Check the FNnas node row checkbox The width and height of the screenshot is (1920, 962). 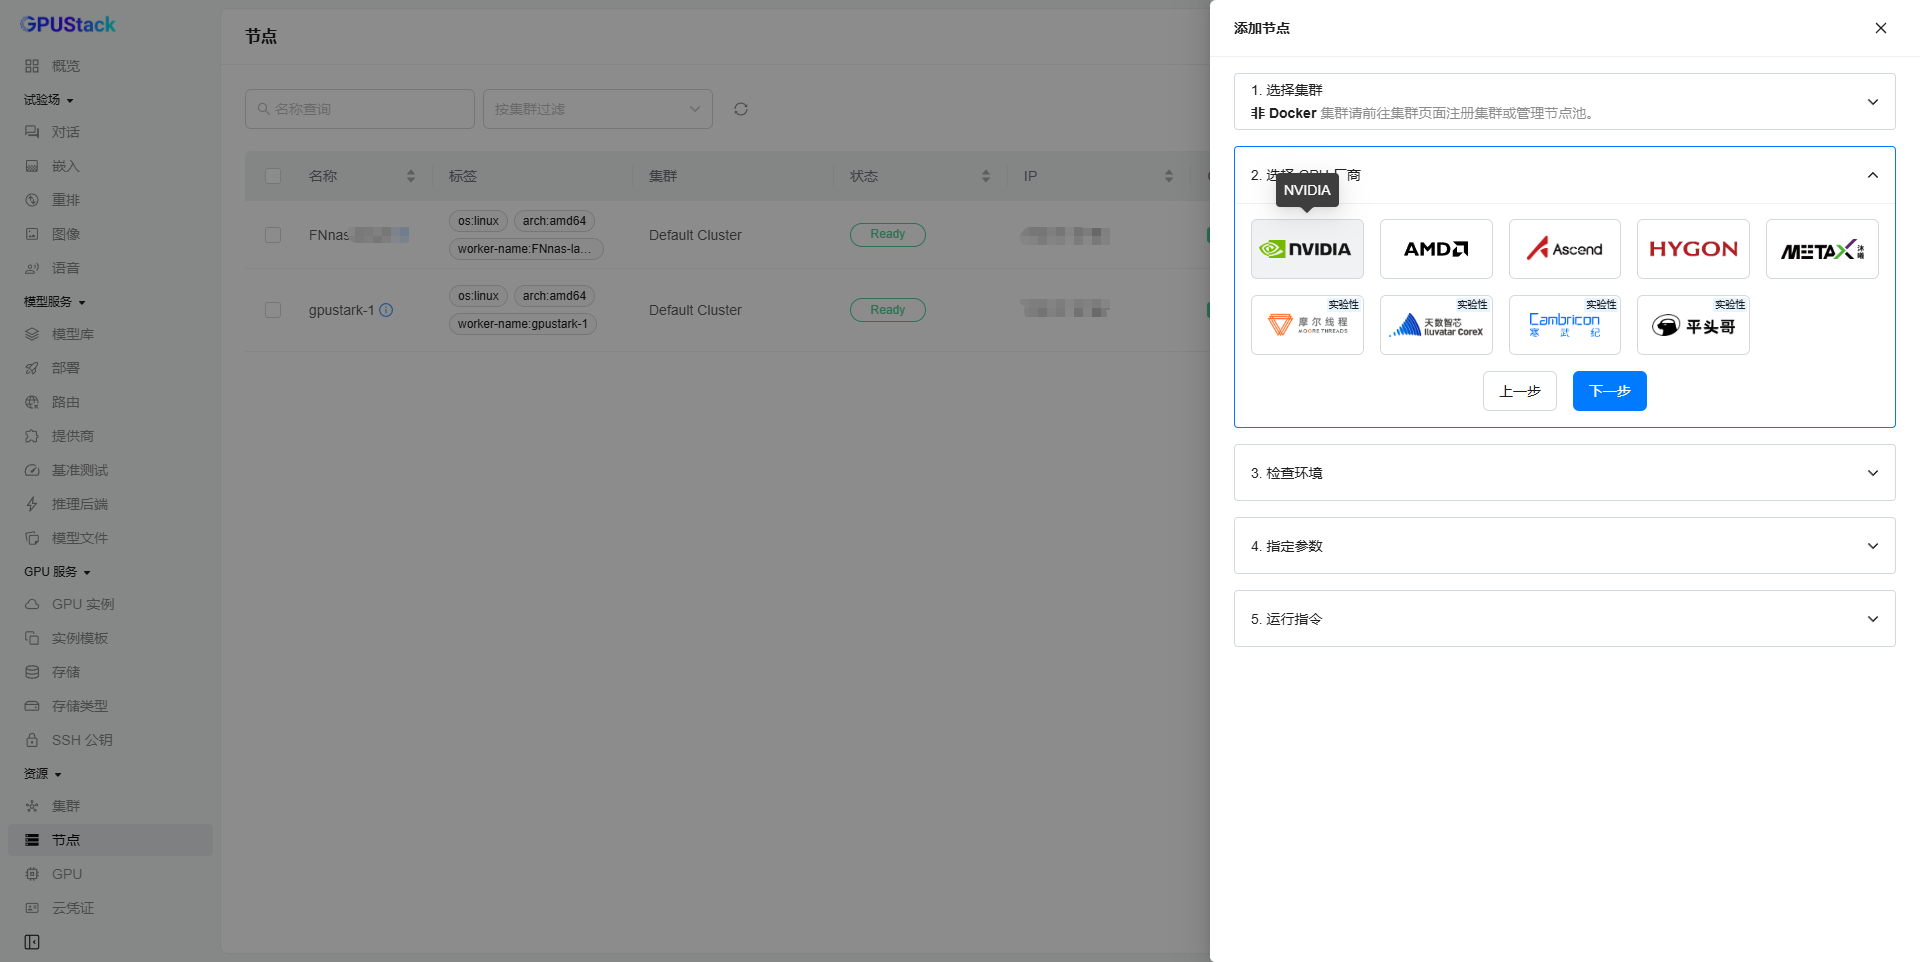coord(273,235)
